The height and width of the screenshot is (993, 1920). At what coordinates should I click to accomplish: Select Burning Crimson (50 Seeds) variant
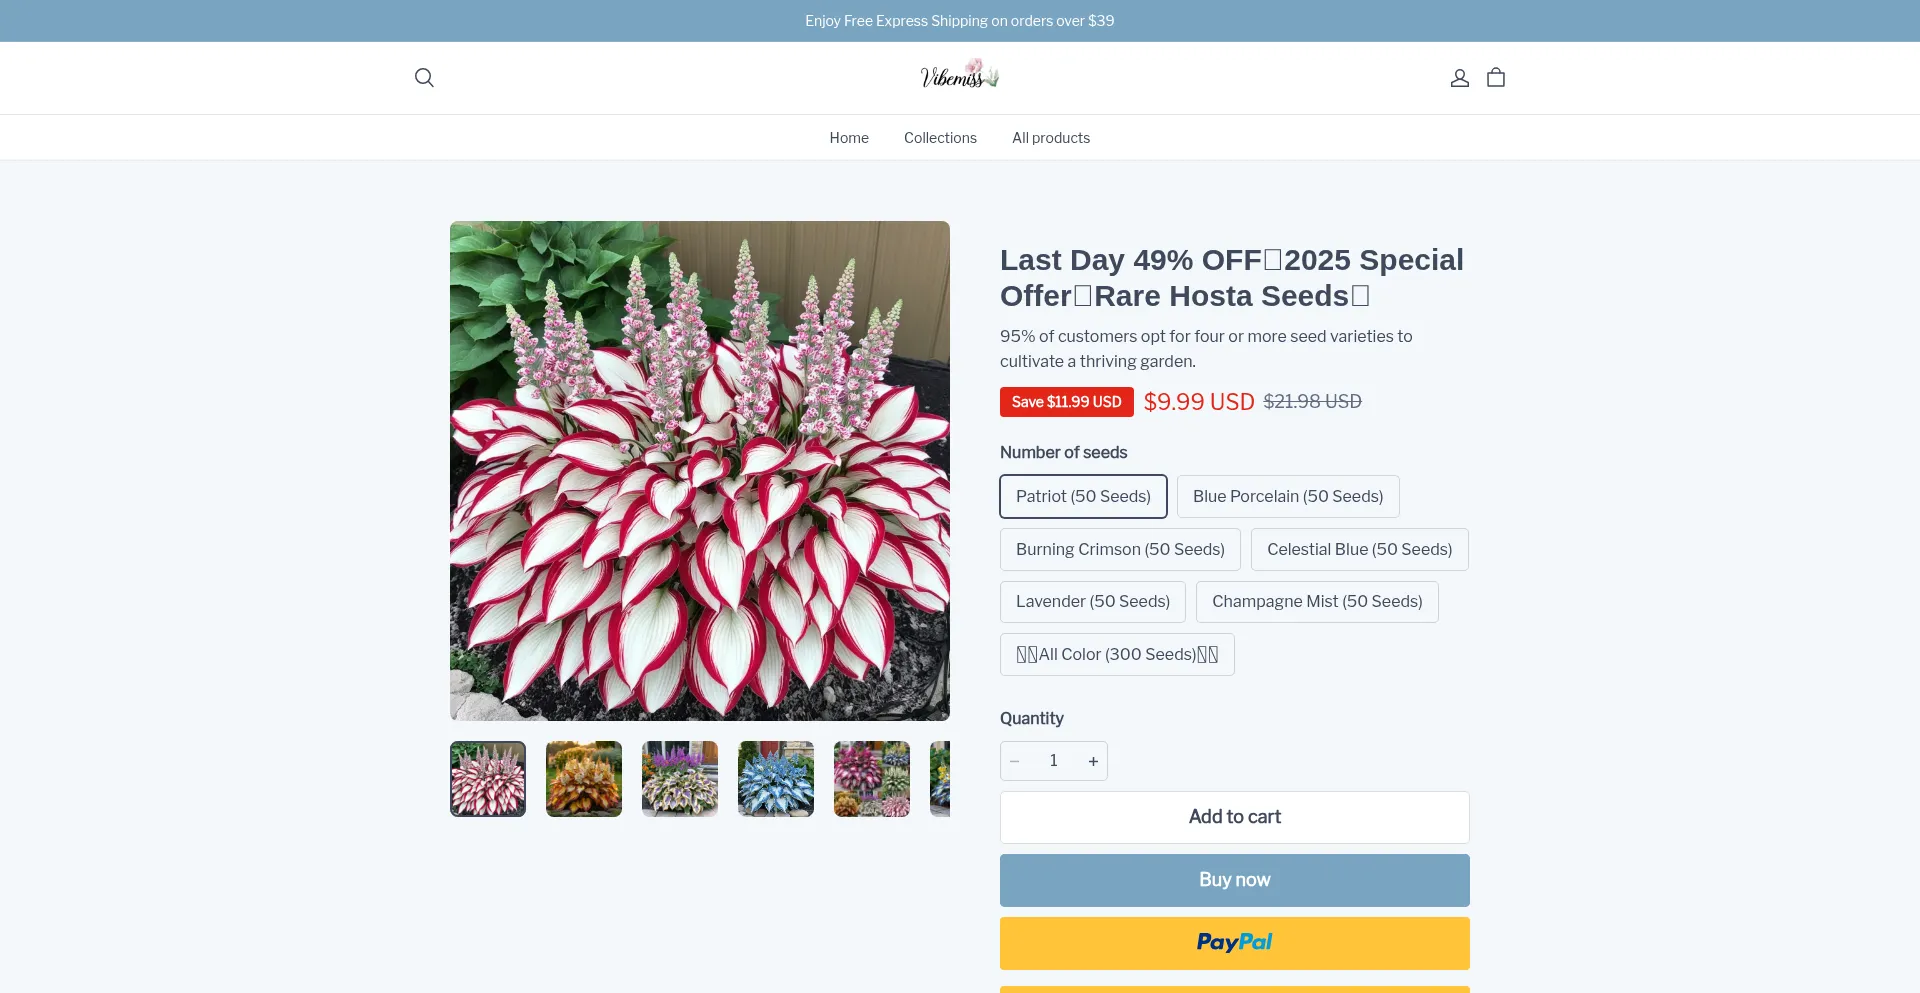coord(1120,550)
